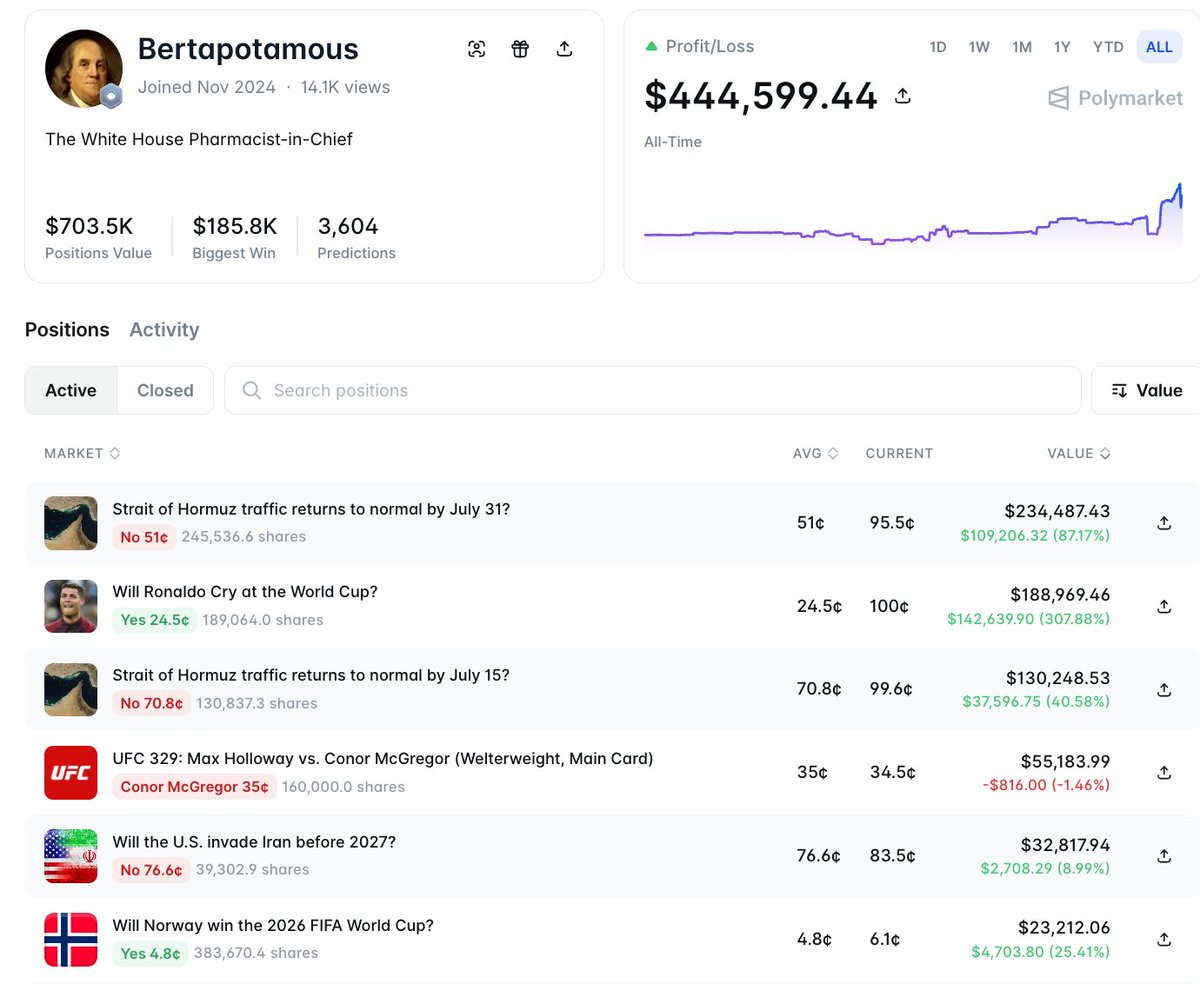
Task: Open Will Ronaldo Cry market
Action: click(245, 592)
